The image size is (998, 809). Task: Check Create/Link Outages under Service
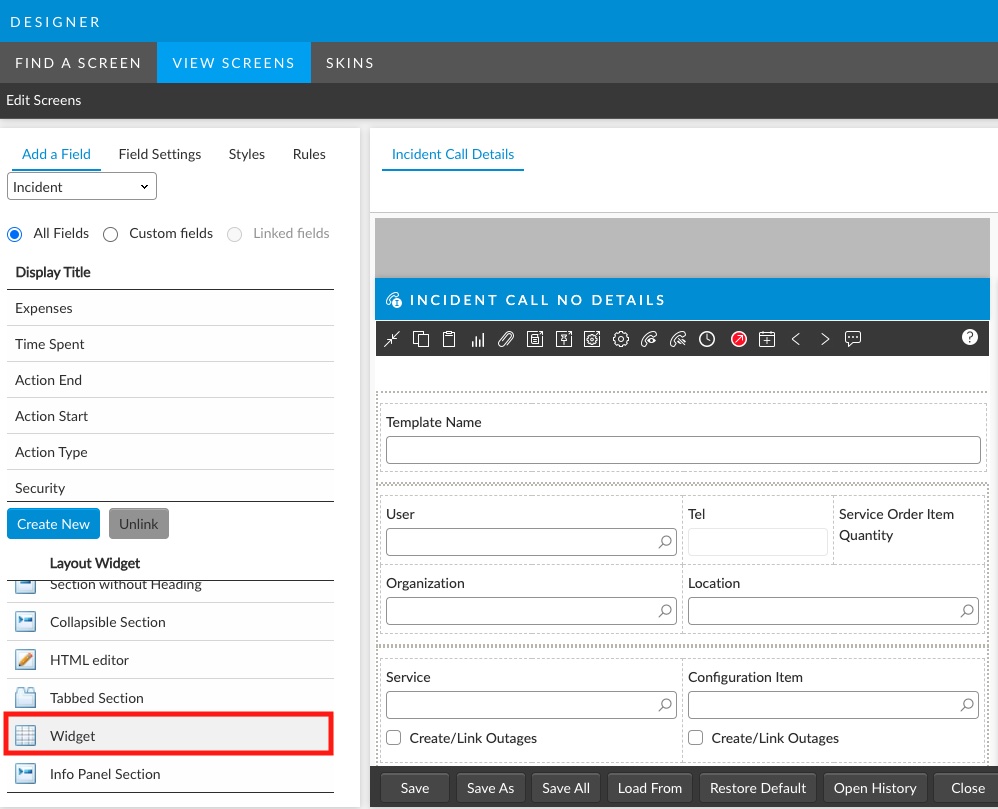394,738
